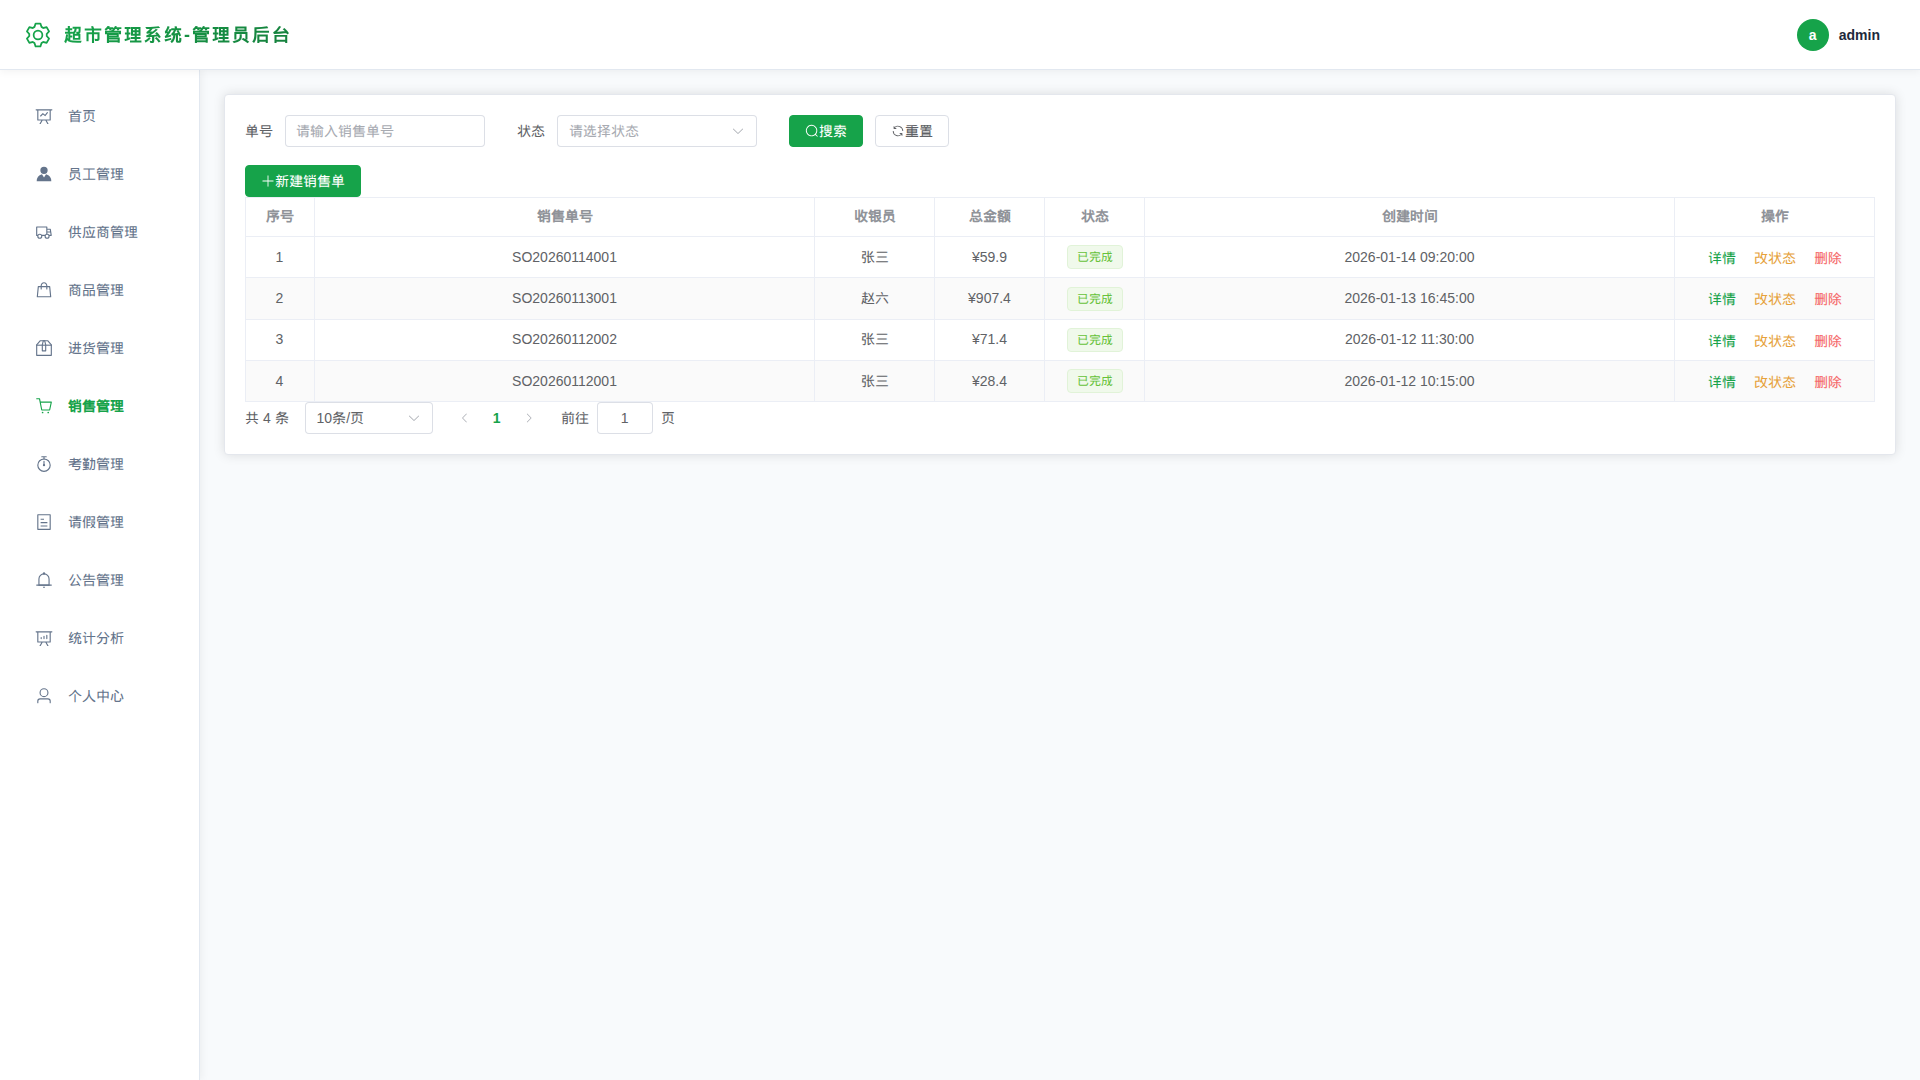Open 详情 for order SO20260112002
The width and height of the screenshot is (1920, 1080).
click(x=1722, y=341)
